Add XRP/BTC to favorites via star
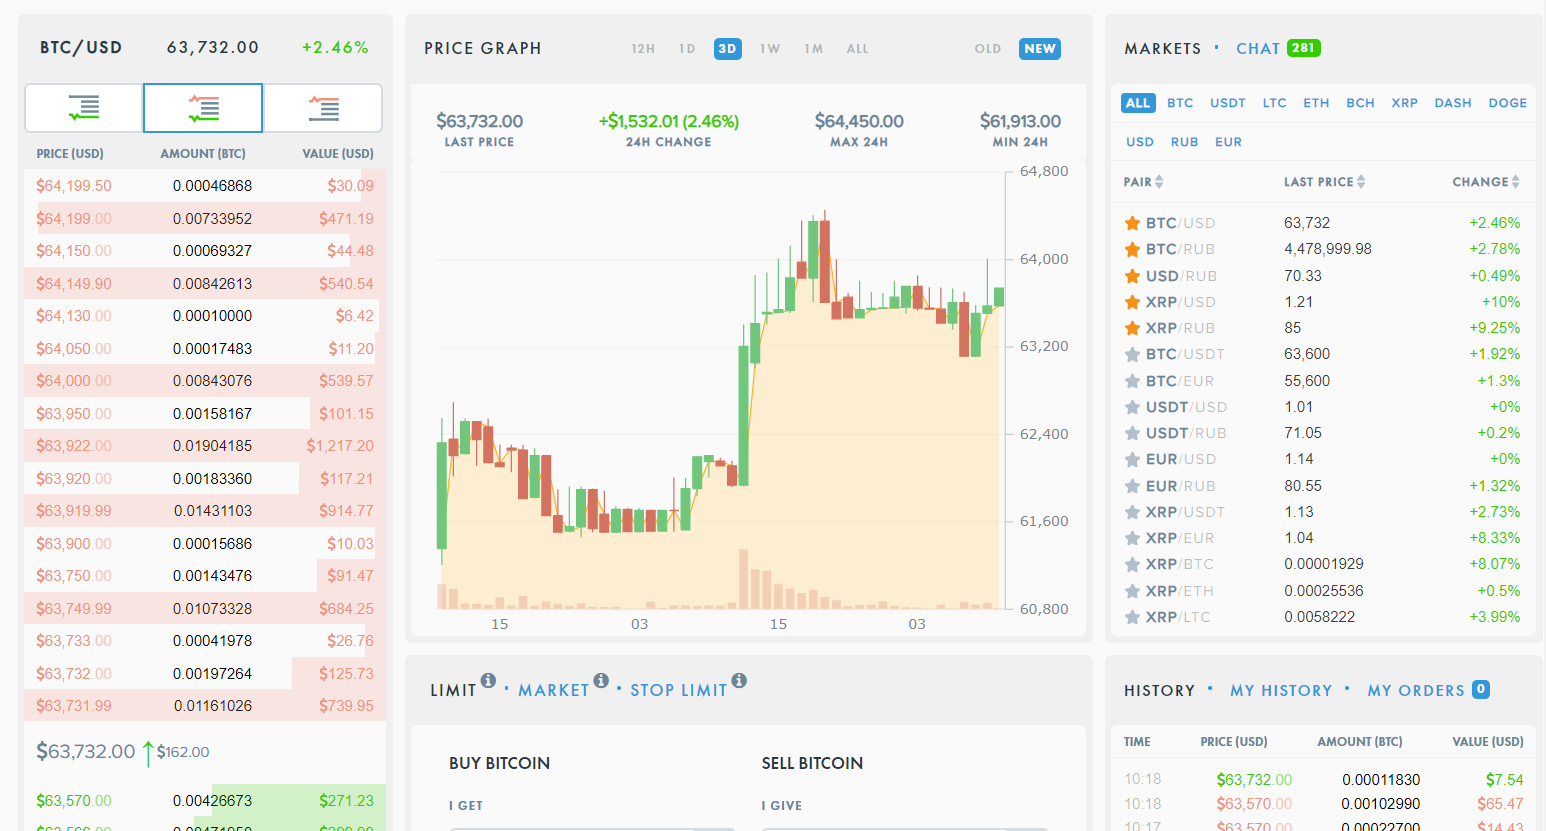The height and width of the screenshot is (831, 1546). coord(1132,564)
